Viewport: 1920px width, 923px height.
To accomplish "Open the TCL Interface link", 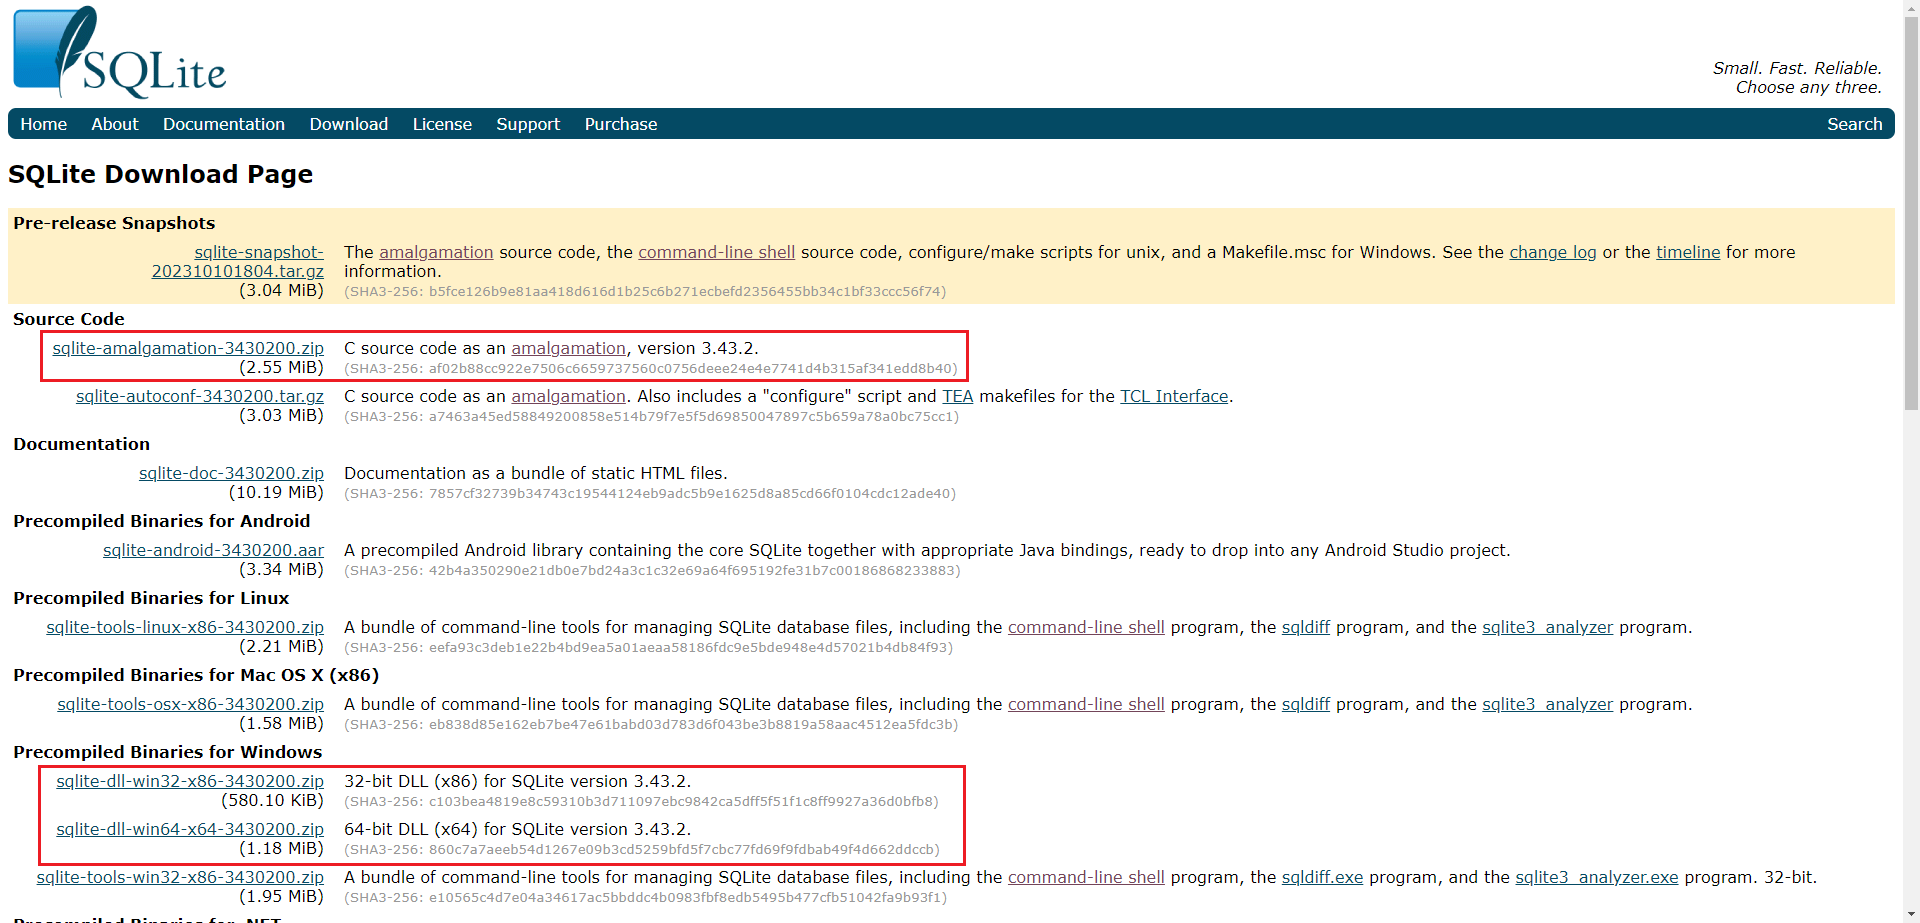I will coord(1174,396).
